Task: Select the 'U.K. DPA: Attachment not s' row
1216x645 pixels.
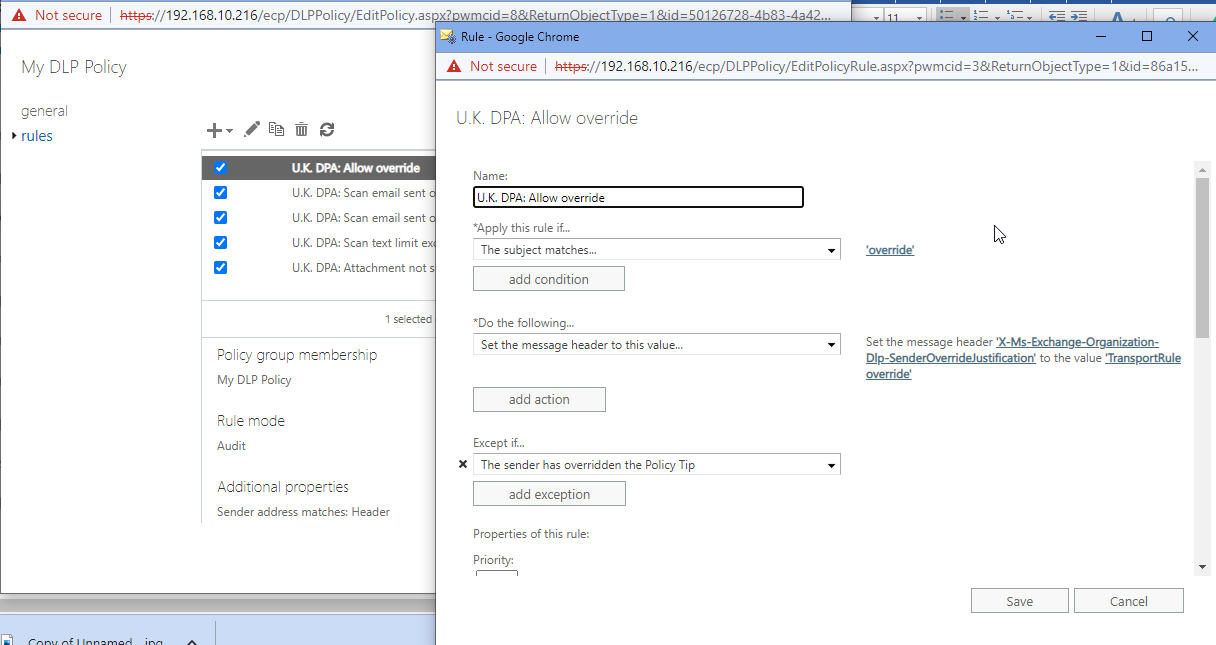Action: 319,267
